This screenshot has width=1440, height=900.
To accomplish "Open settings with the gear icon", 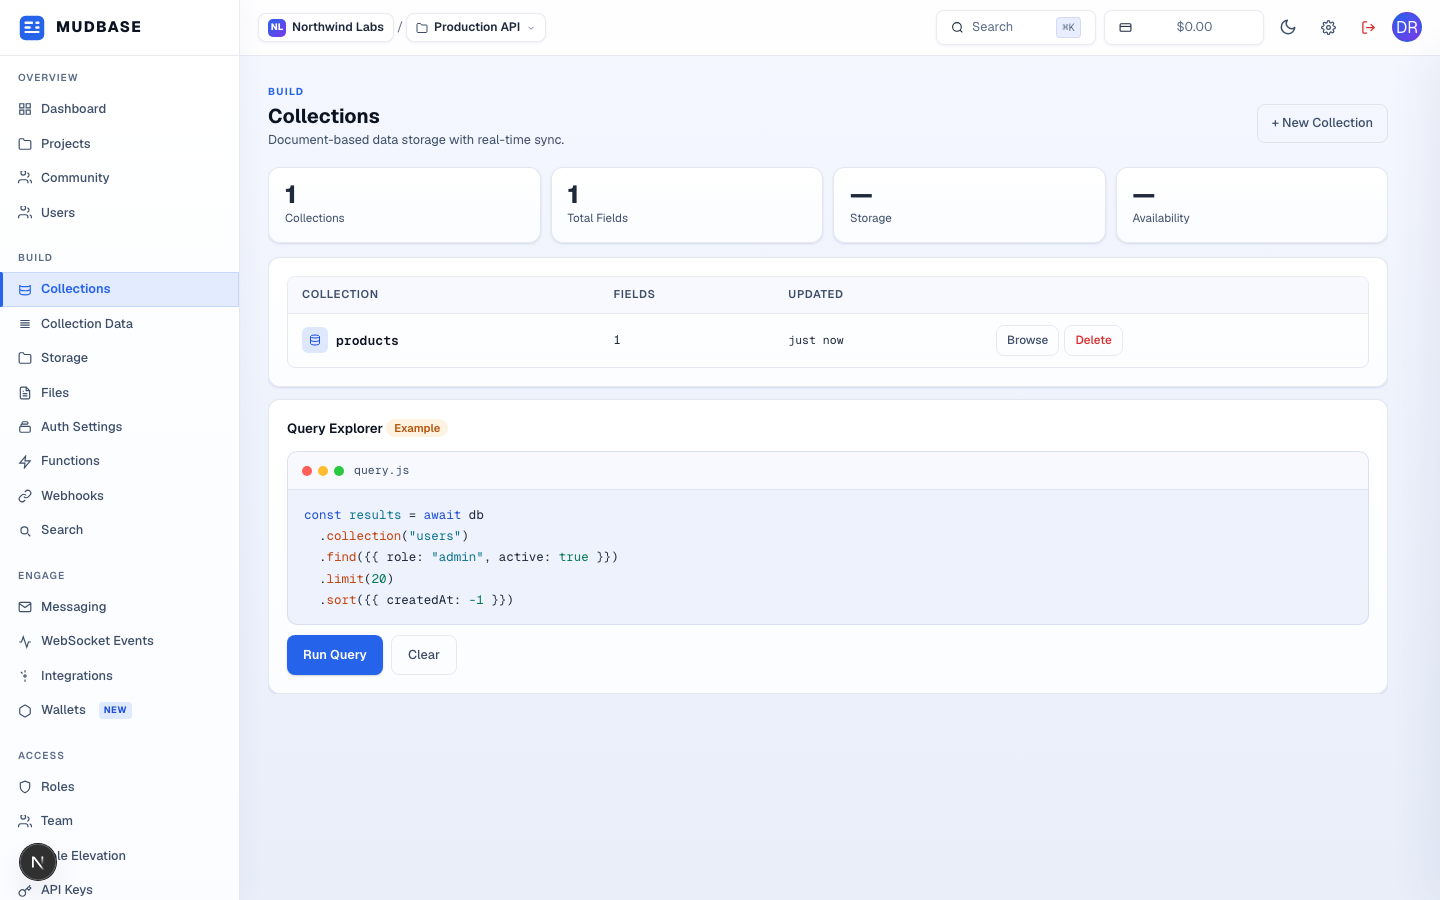I will 1328,27.
